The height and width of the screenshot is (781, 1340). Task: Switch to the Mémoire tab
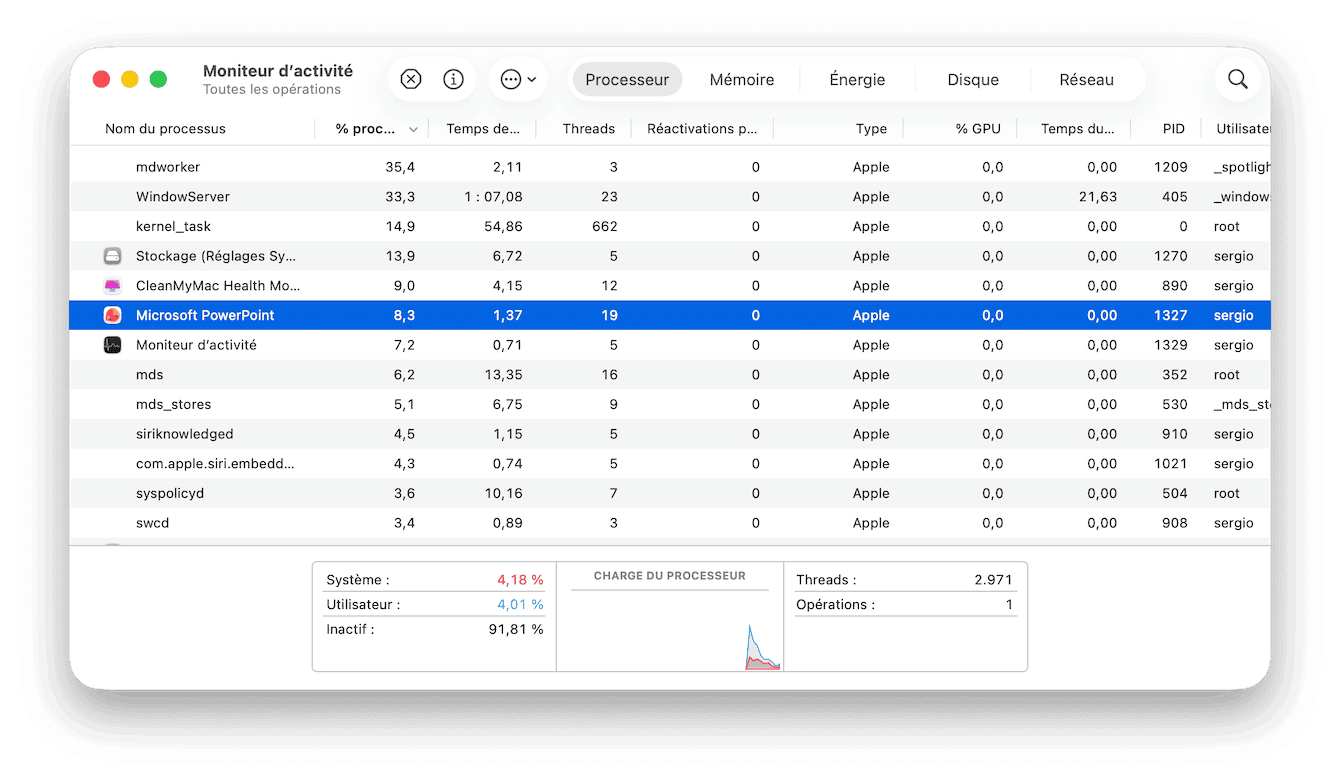(x=742, y=79)
